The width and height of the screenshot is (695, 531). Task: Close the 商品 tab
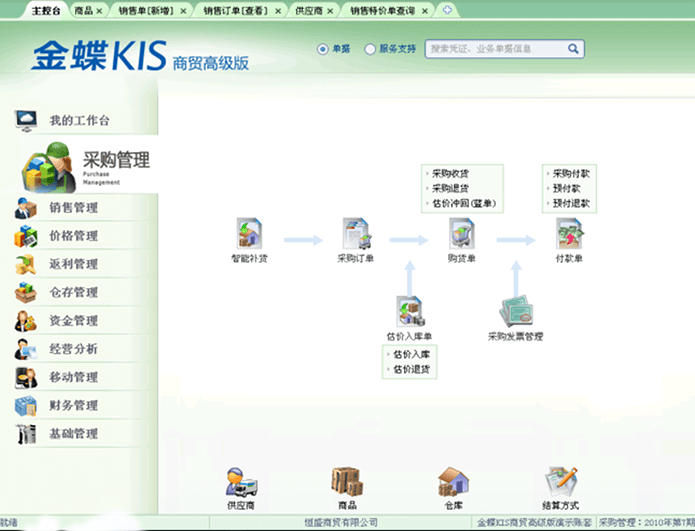99,11
